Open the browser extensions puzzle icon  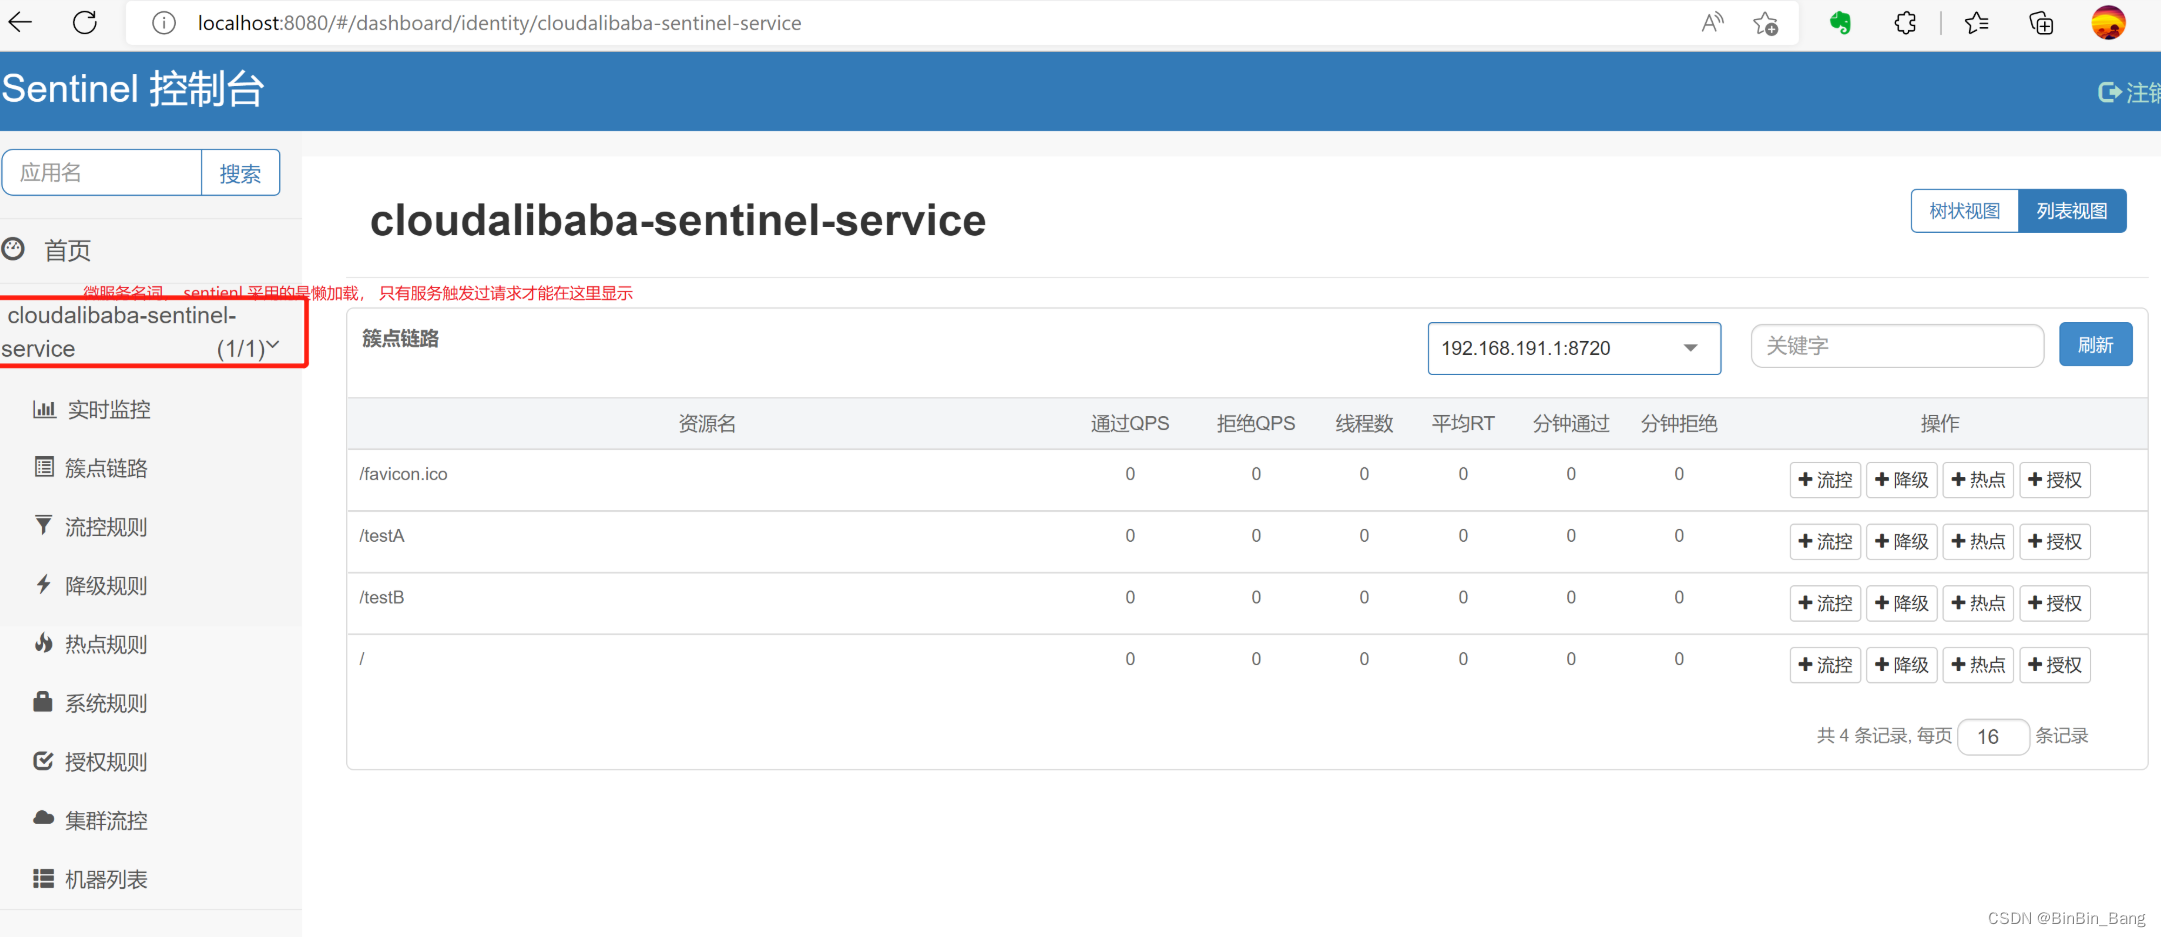1905,23
